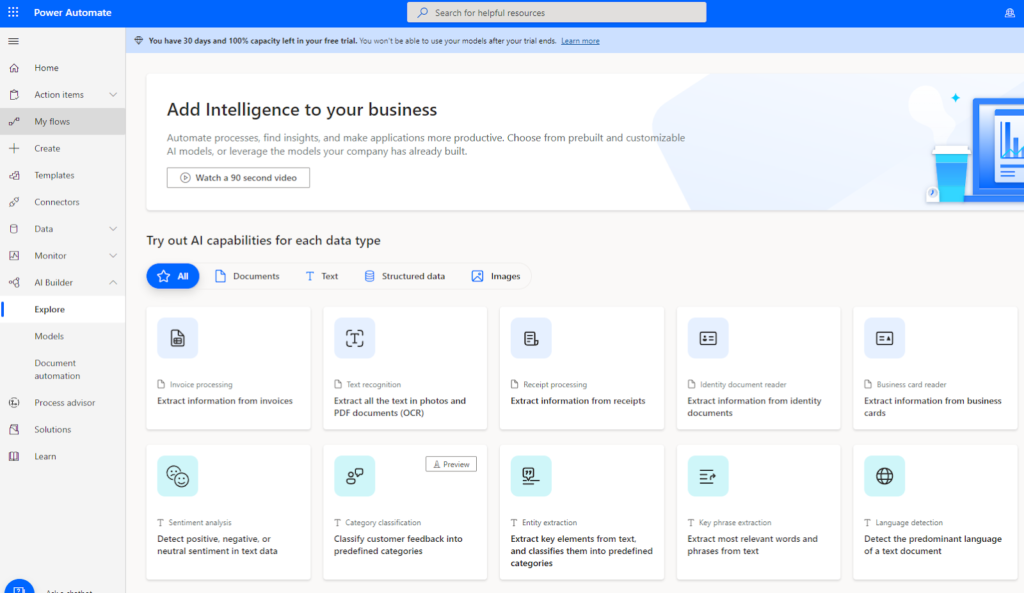Click 'Classify customer feedback' description text
This screenshot has width=1024, height=593.
click(398, 545)
